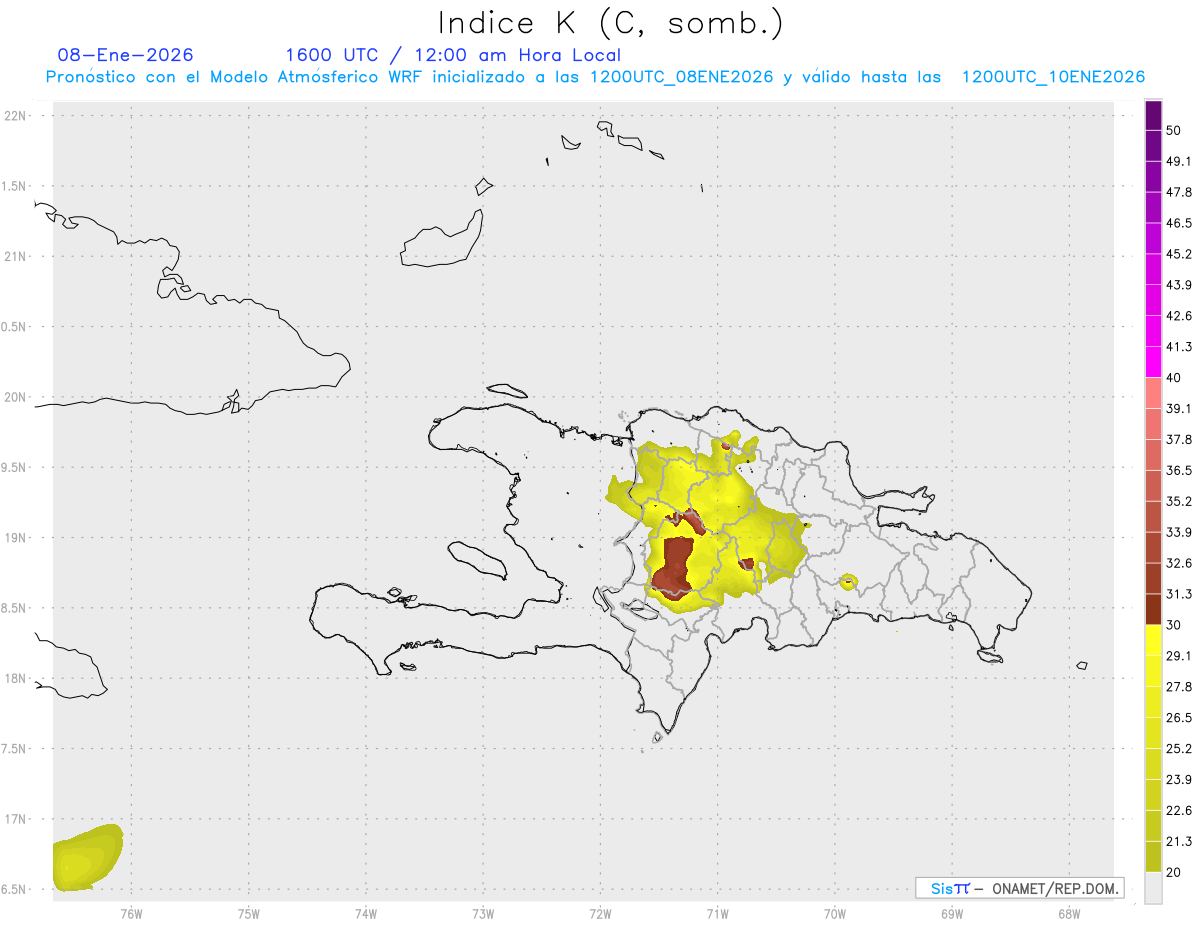Pick the magenta legend swatch between 40 and 41.3

(x=1153, y=362)
